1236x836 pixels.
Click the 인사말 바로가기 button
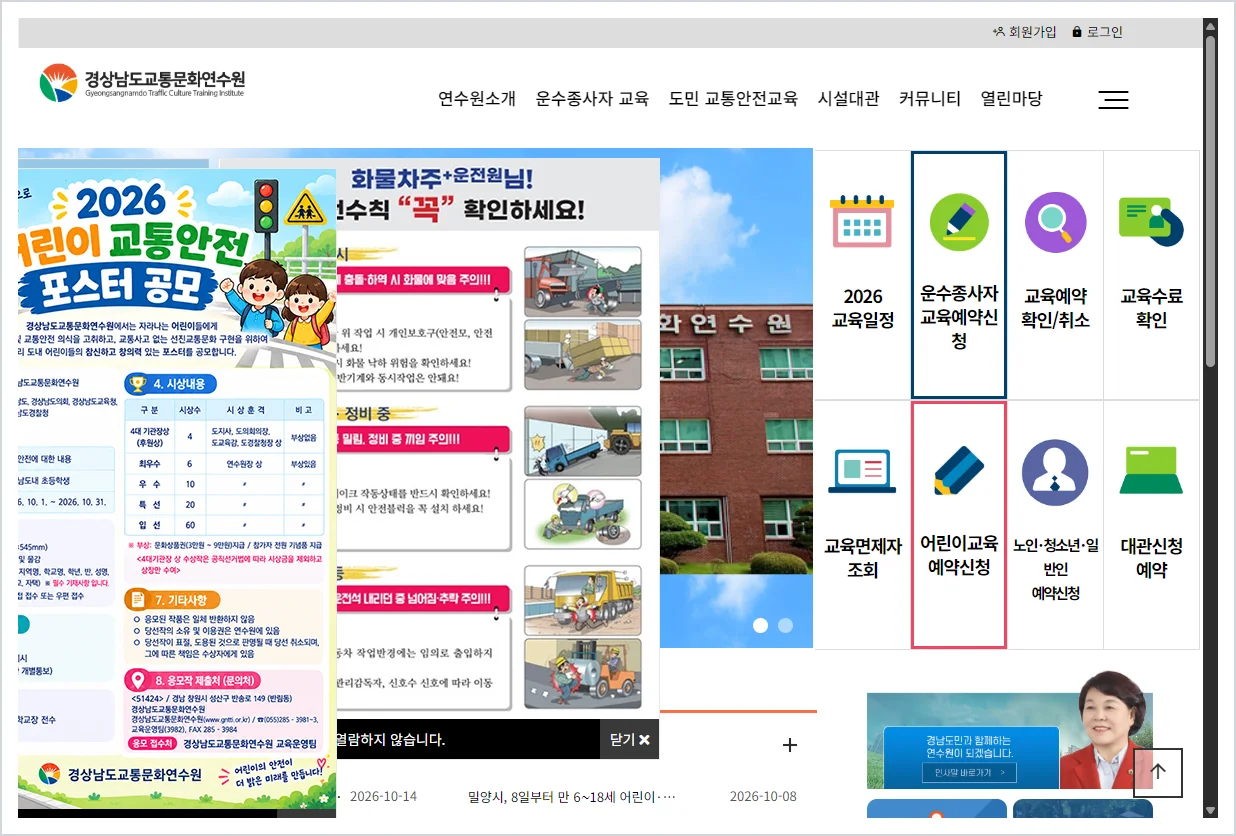click(969, 772)
